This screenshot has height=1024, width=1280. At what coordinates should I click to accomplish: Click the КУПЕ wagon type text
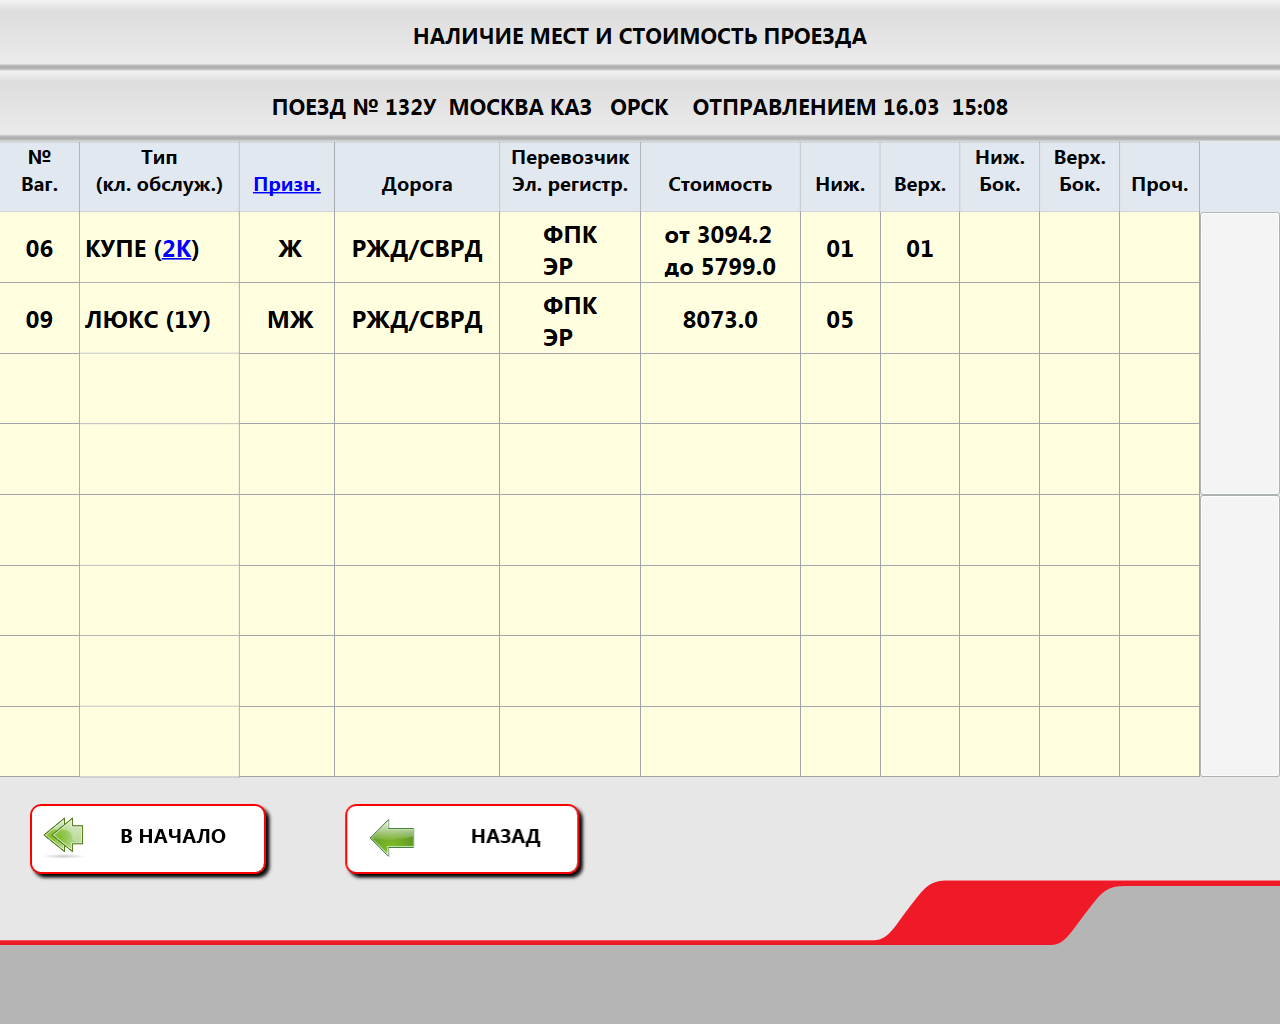(116, 249)
